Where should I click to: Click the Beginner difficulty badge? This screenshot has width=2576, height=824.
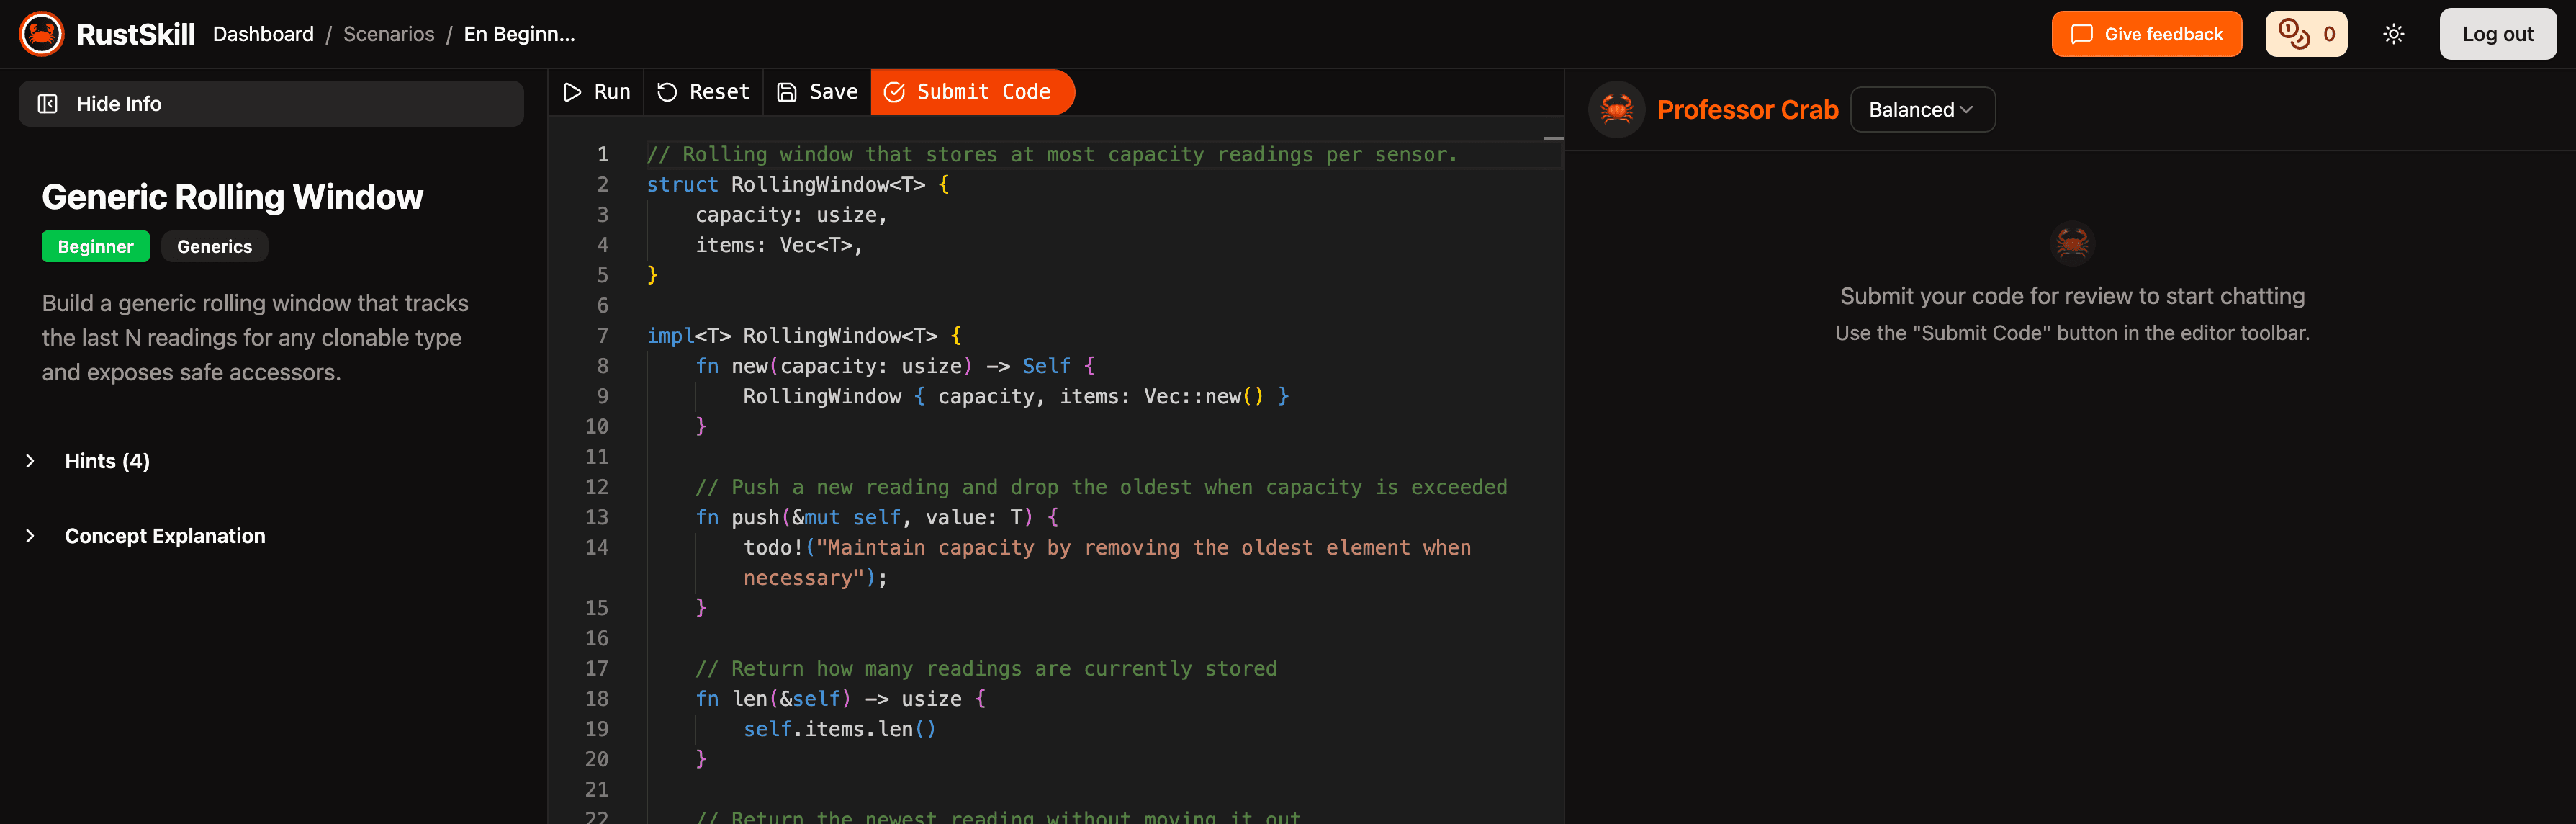pos(95,247)
